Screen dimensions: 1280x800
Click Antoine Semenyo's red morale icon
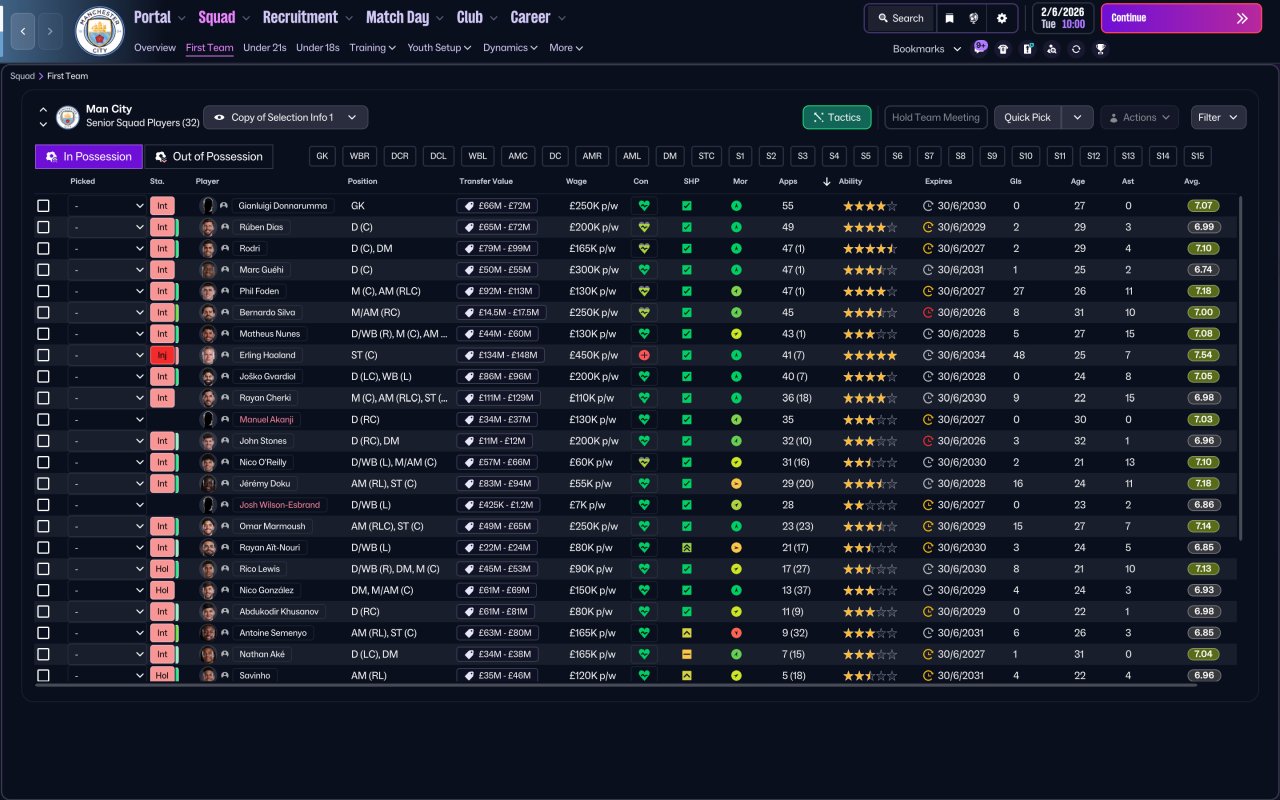click(736, 633)
